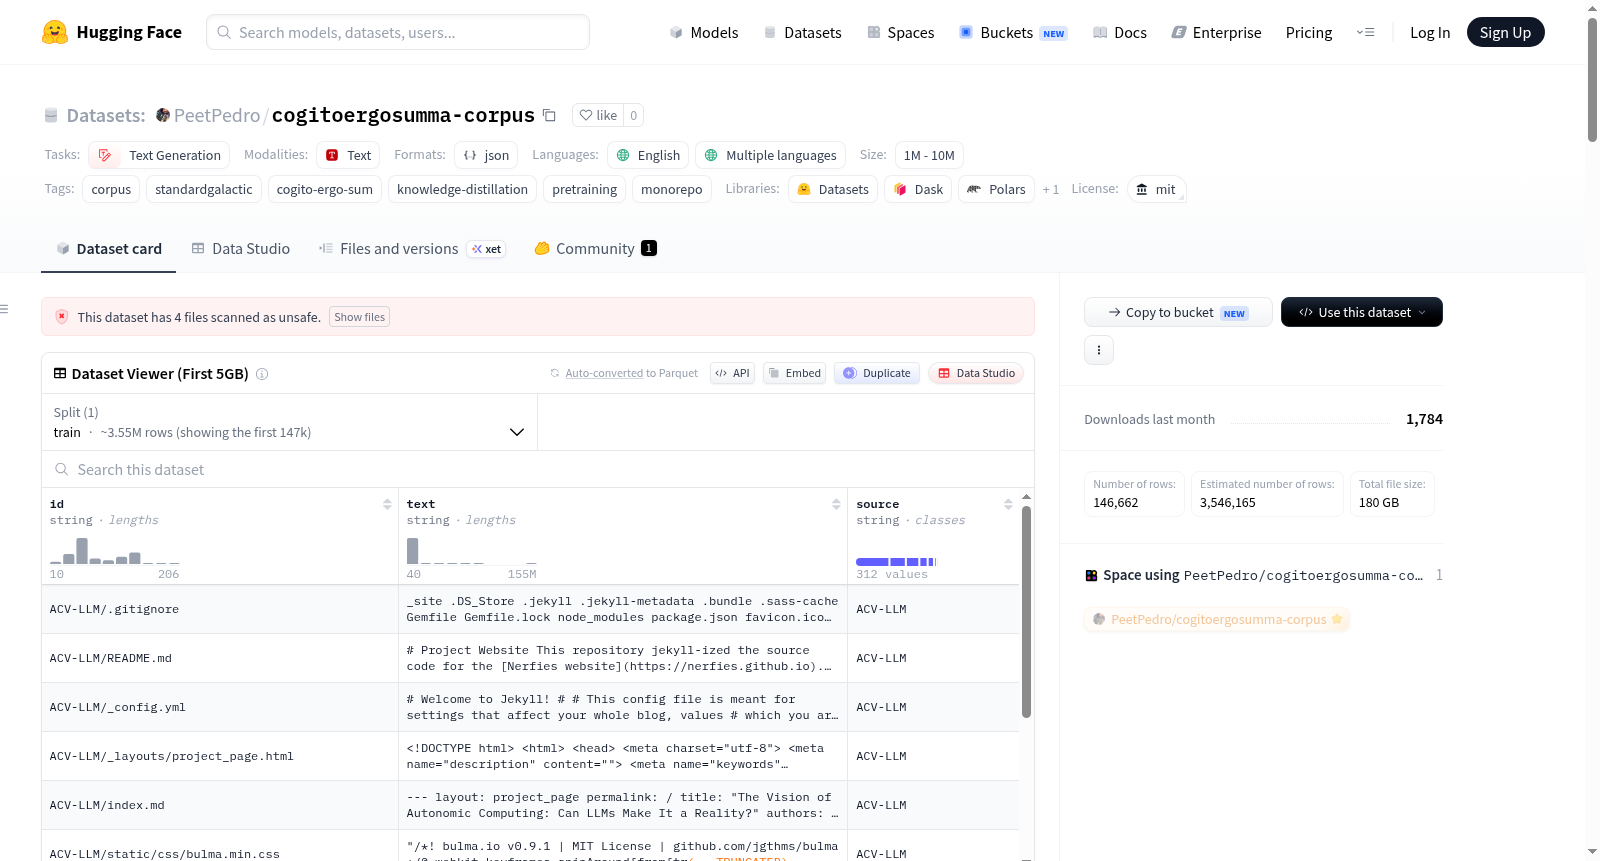
Task: Click the text lengths histogram
Action: pyautogui.click(x=472, y=551)
